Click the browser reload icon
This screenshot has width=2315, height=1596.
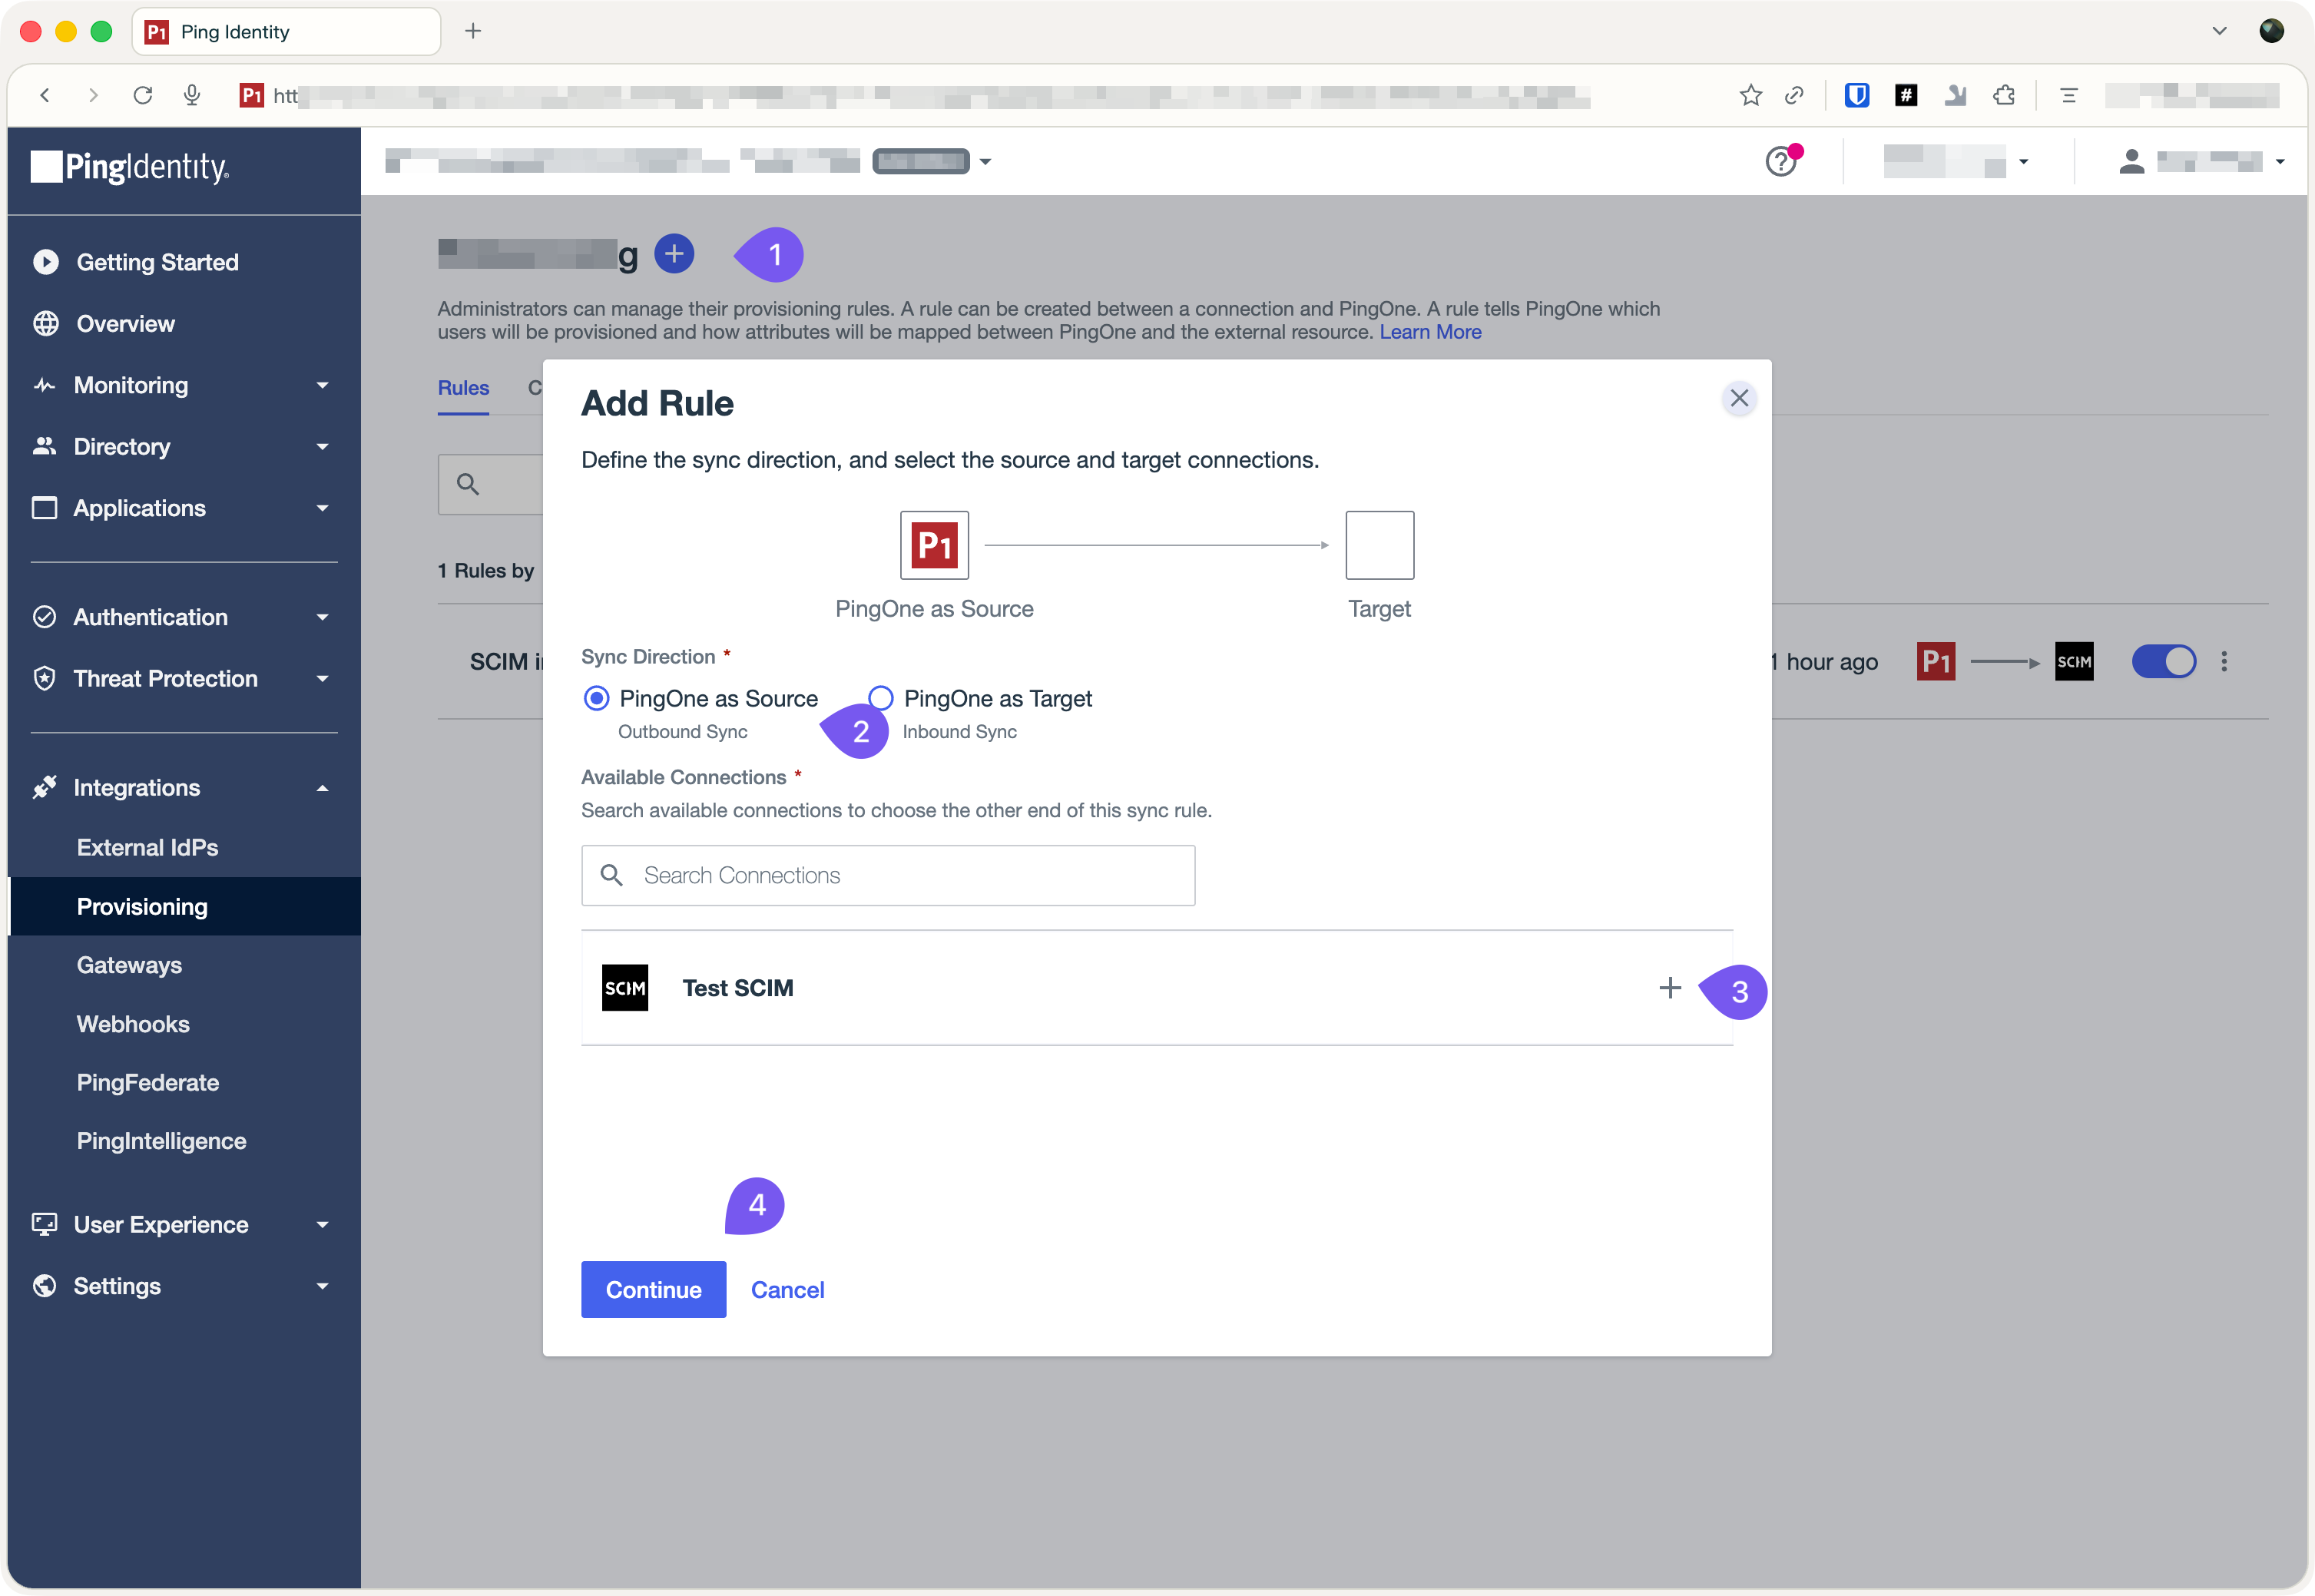[143, 95]
